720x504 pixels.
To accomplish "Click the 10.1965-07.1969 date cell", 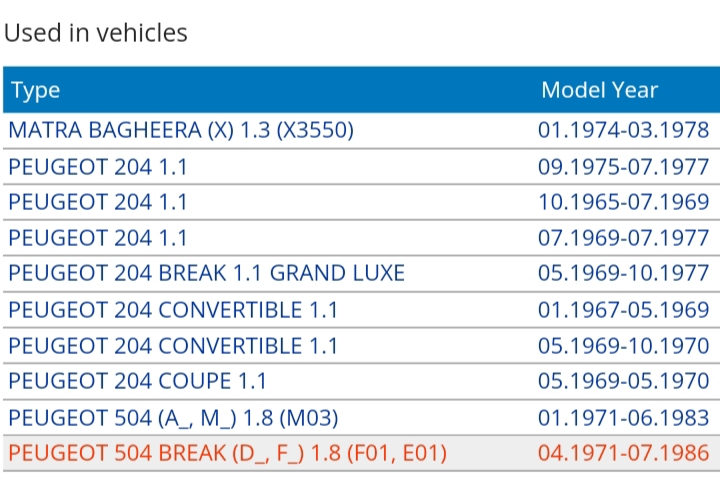I will 623,202.
